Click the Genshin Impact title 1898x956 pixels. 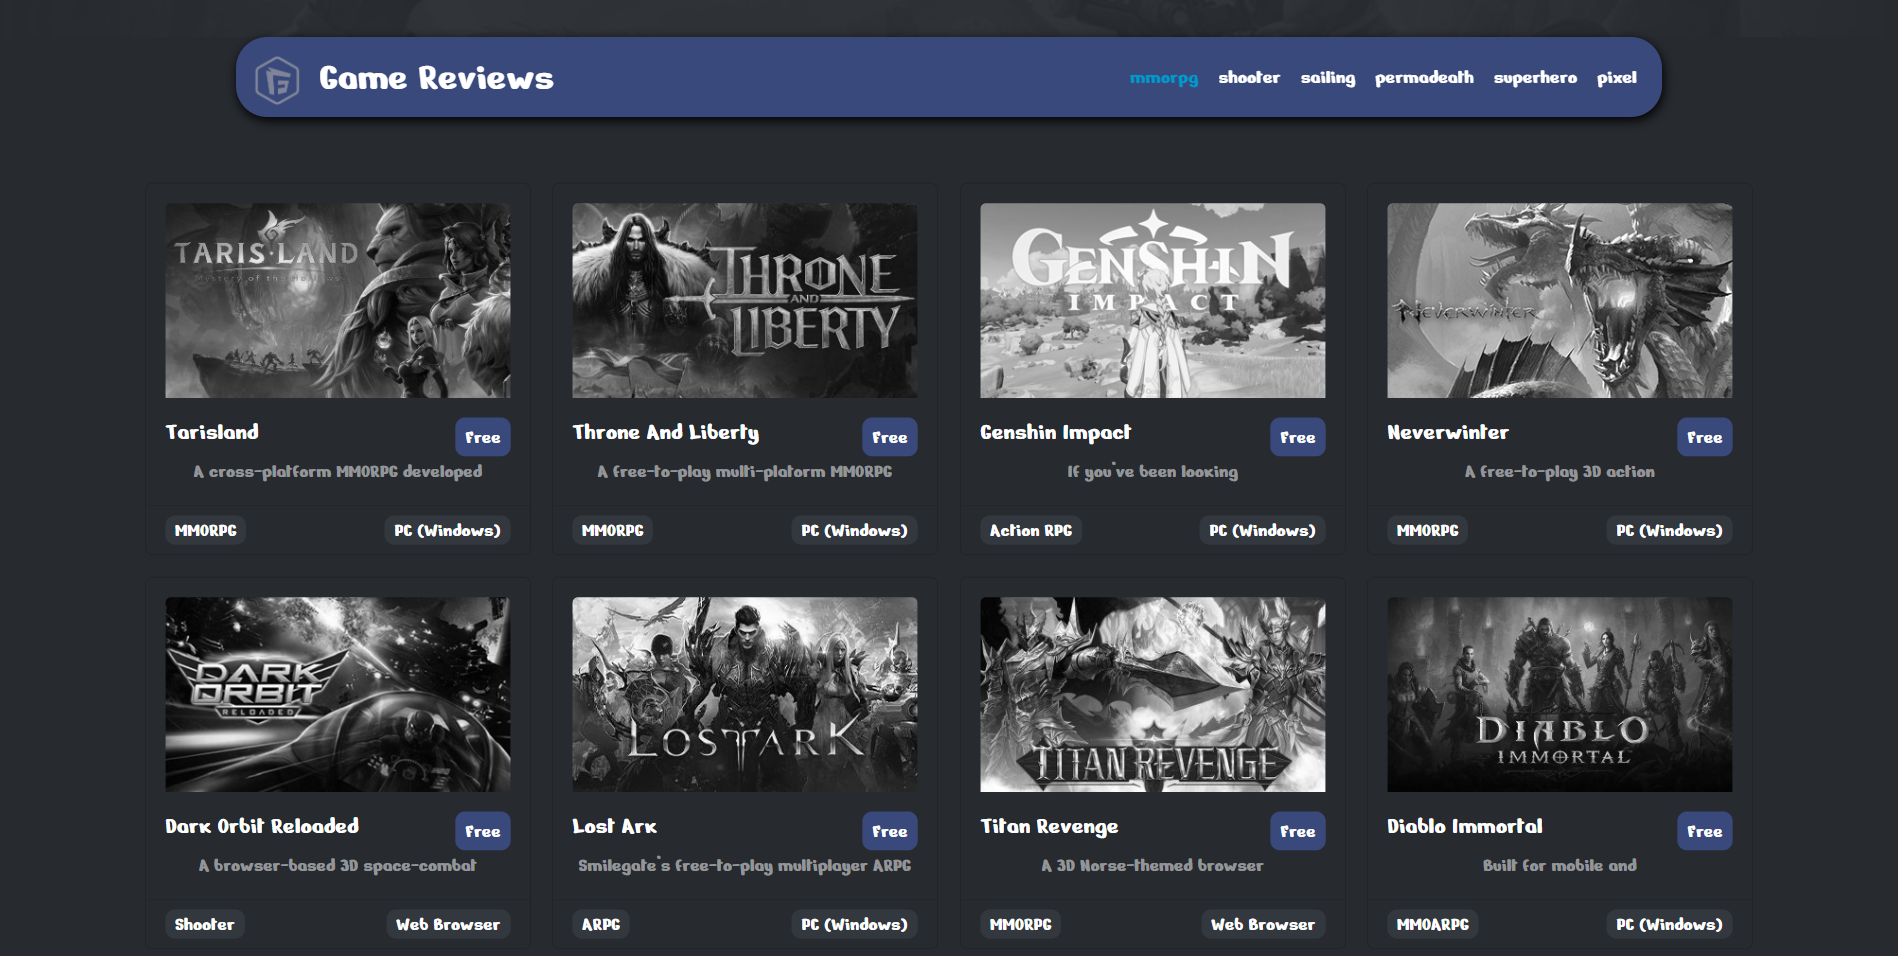click(x=1056, y=432)
